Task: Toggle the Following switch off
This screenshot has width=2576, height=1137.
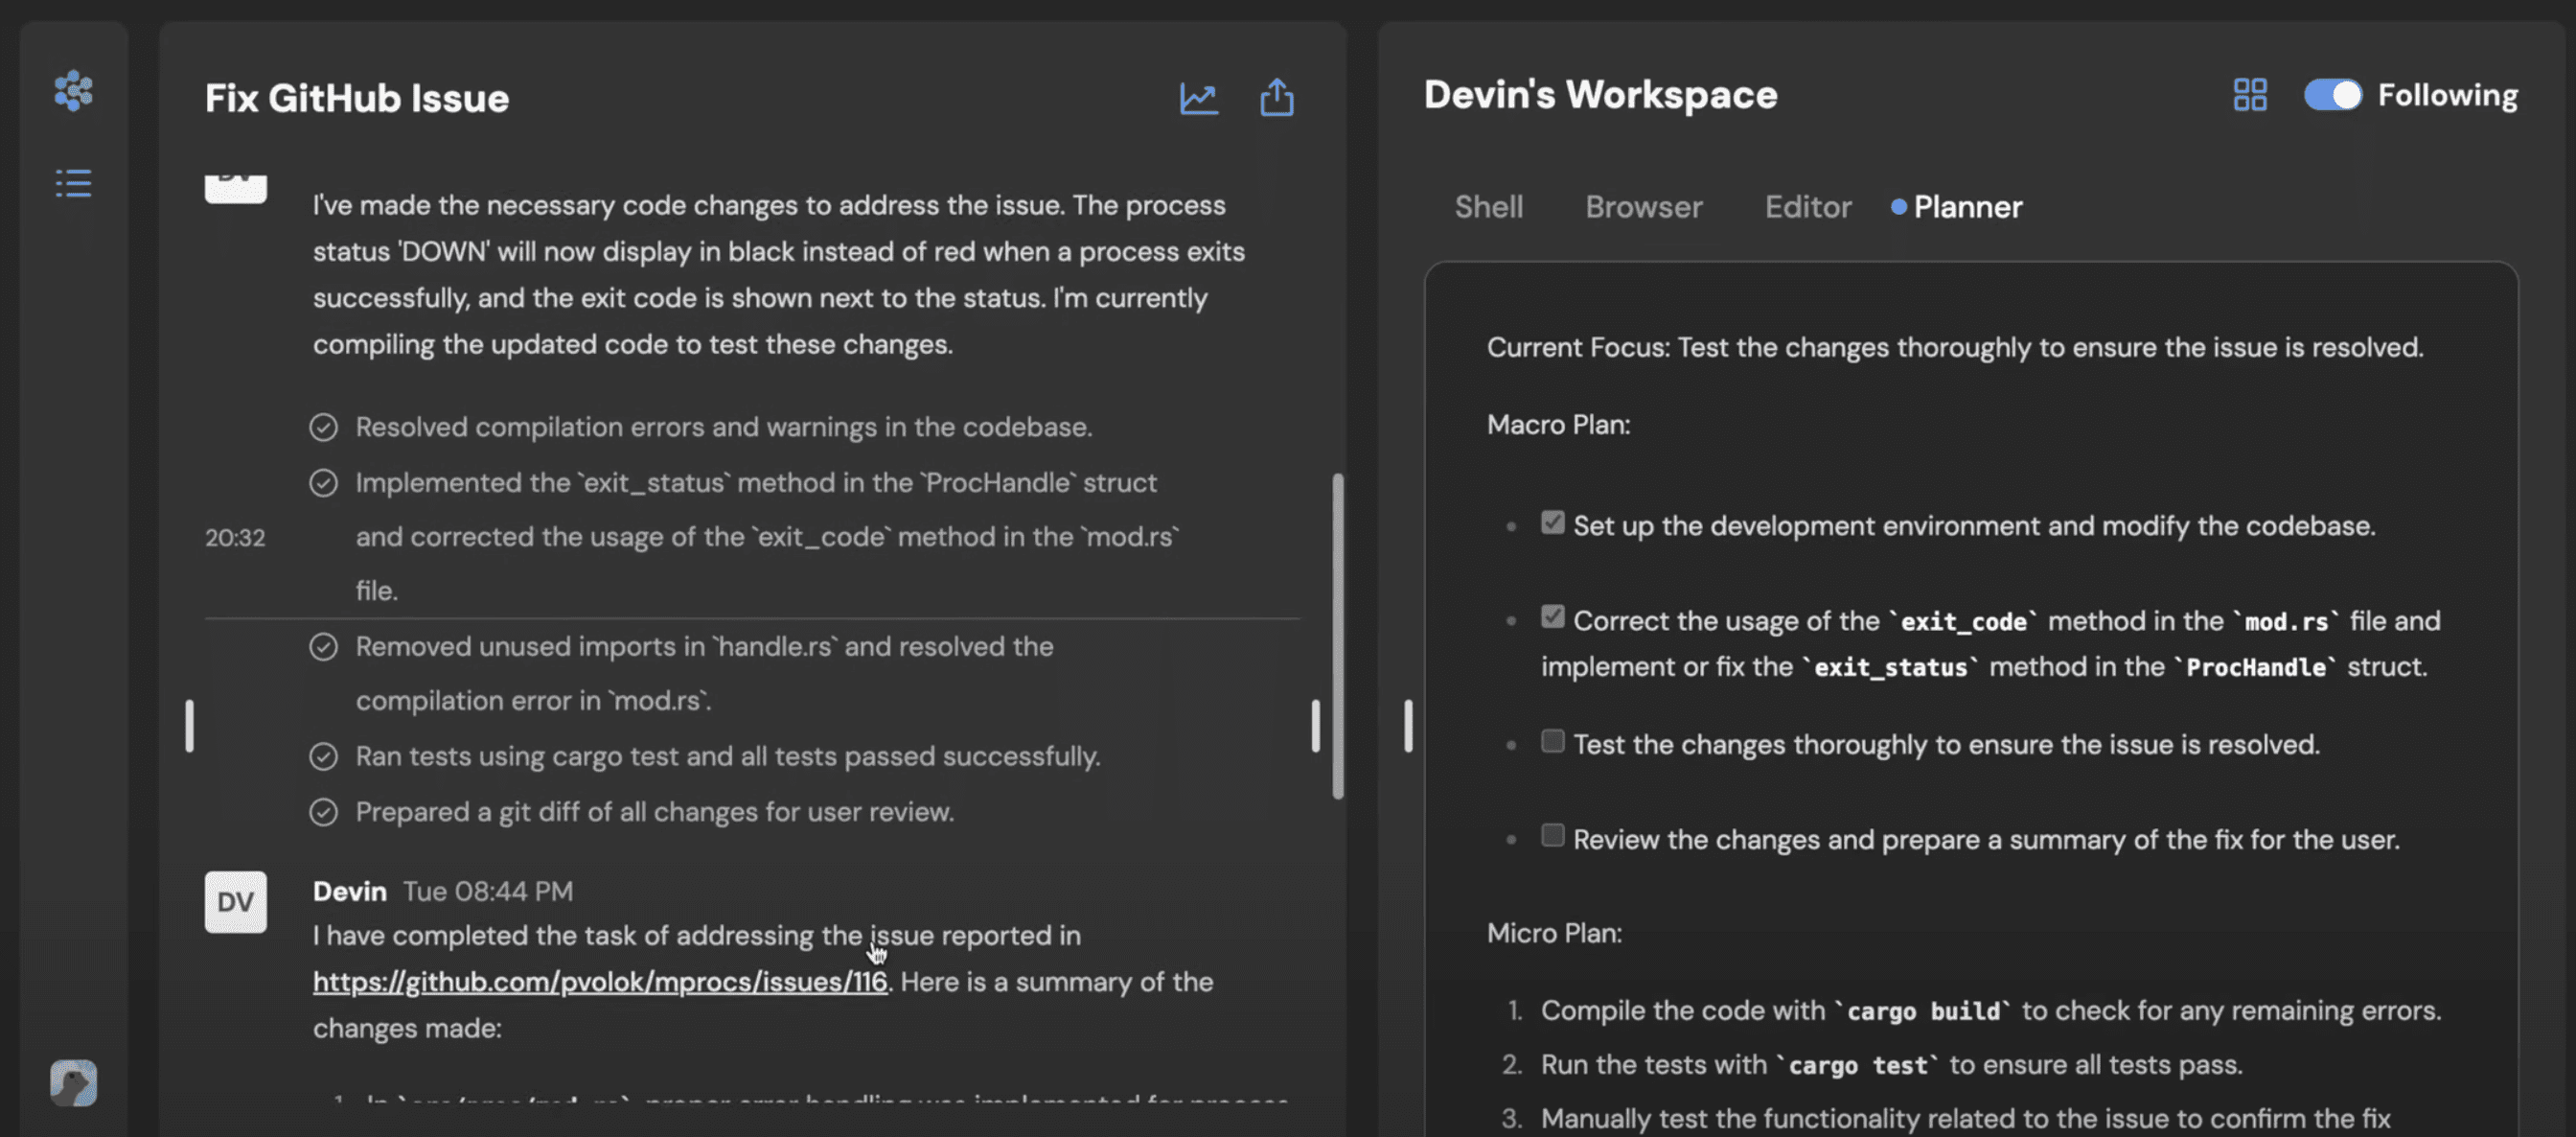Action: pyautogui.click(x=2332, y=95)
